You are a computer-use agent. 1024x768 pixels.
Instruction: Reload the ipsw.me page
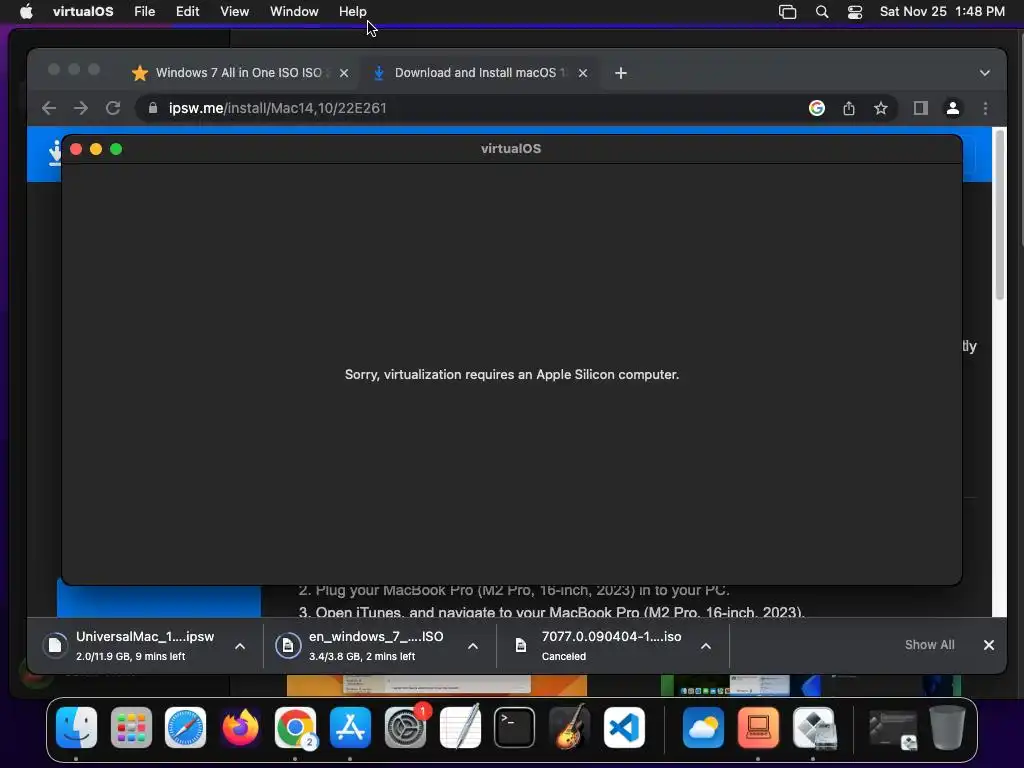pyautogui.click(x=113, y=108)
